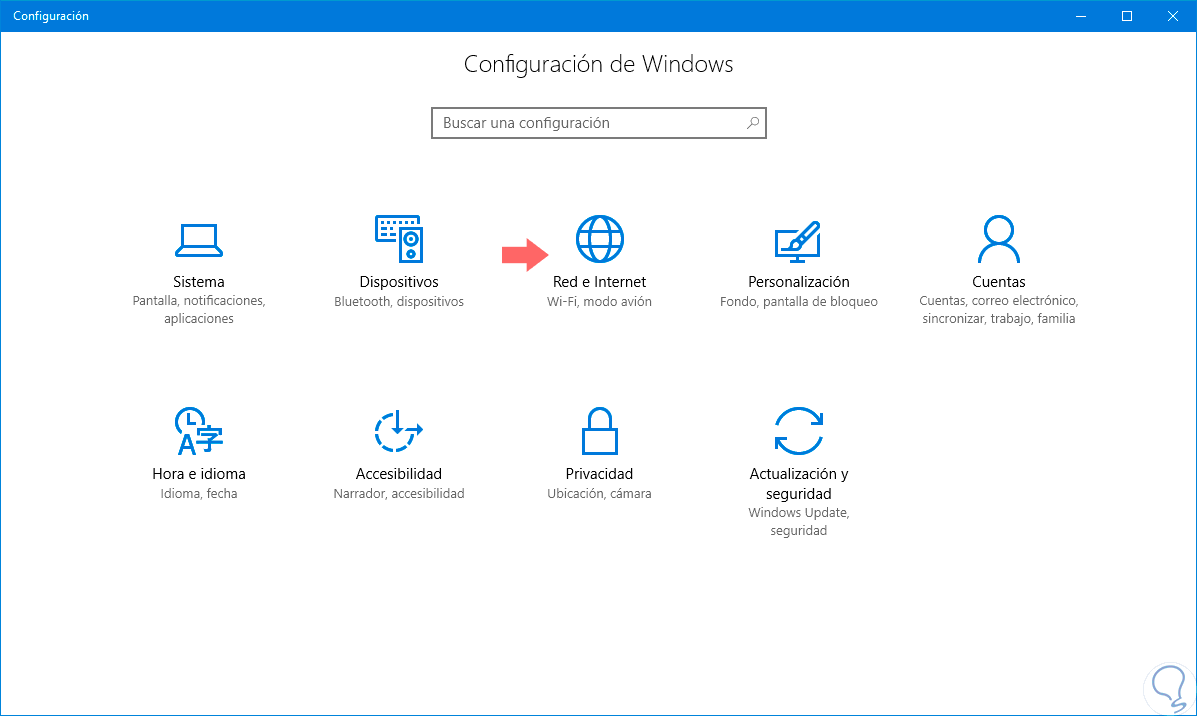Open Personalización via its text label

click(799, 282)
